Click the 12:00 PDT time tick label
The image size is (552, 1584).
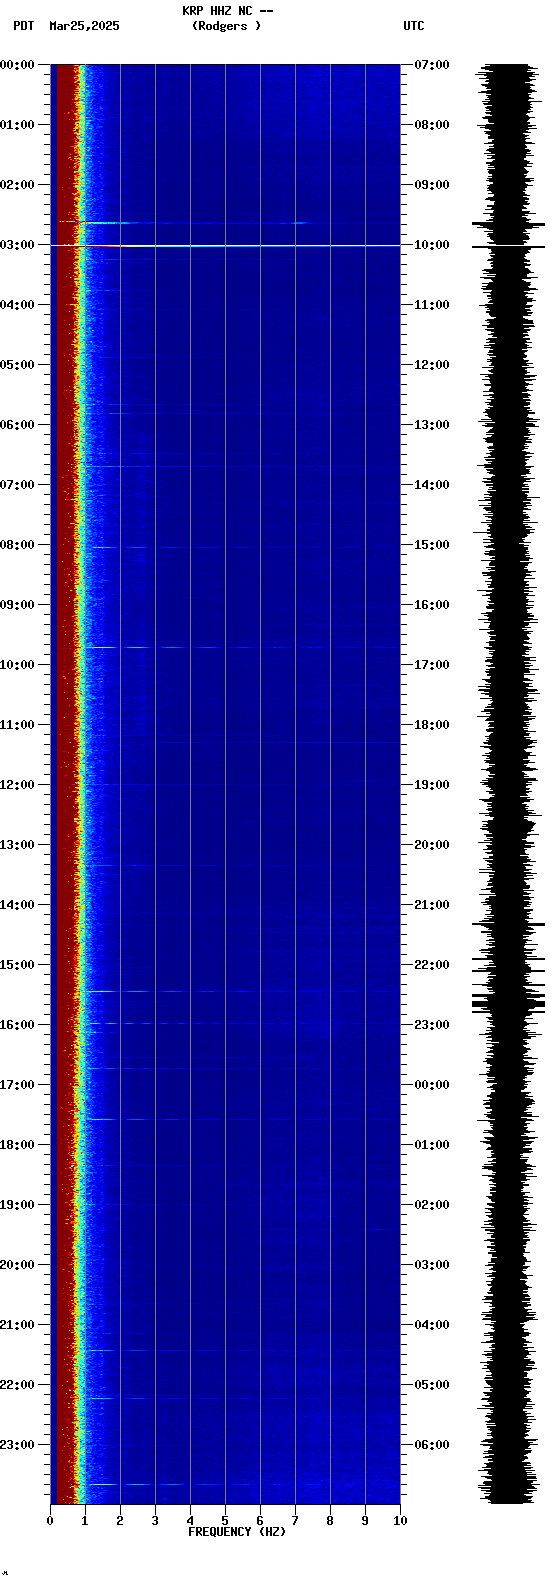point(17,785)
